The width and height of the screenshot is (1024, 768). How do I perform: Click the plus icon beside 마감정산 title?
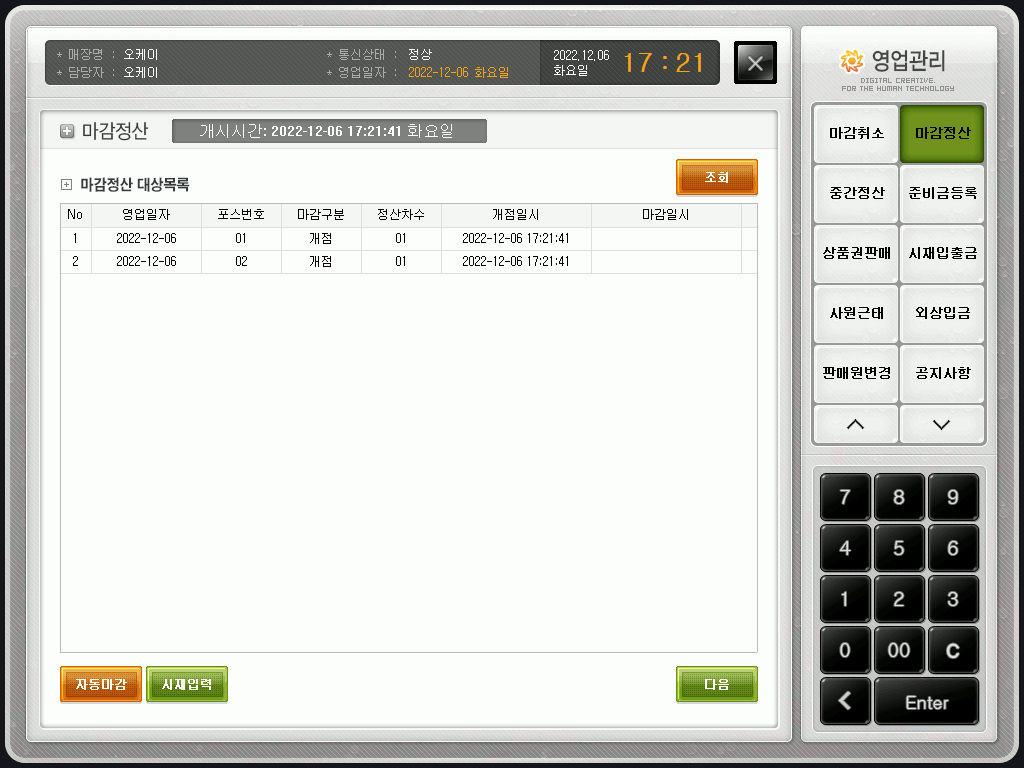coord(67,131)
